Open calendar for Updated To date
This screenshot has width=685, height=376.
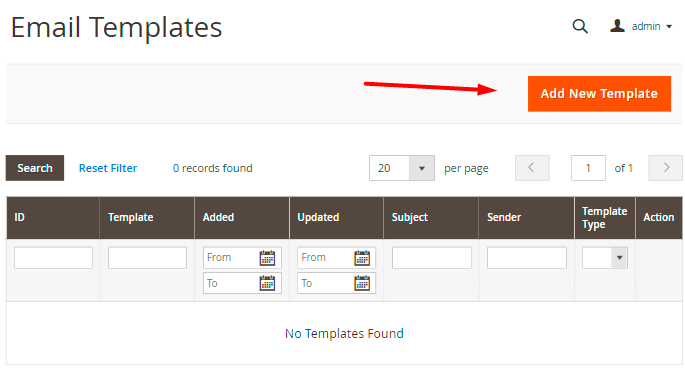[x=362, y=283]
